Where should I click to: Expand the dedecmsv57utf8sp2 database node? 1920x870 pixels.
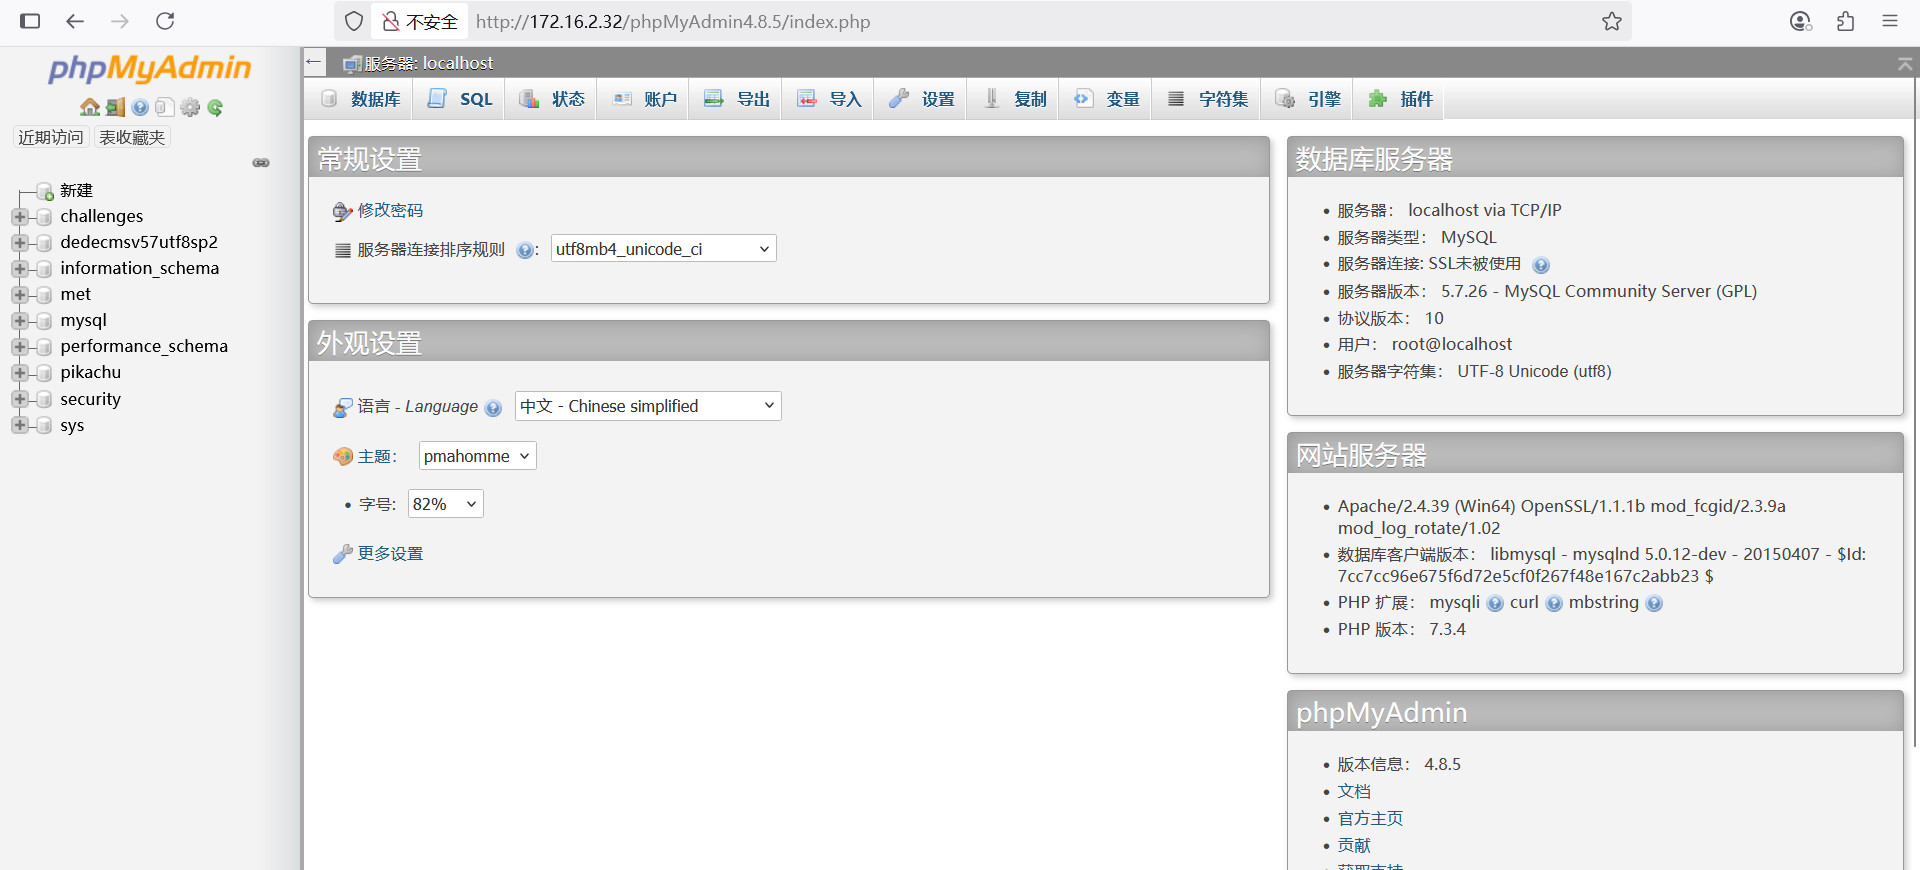19,243
